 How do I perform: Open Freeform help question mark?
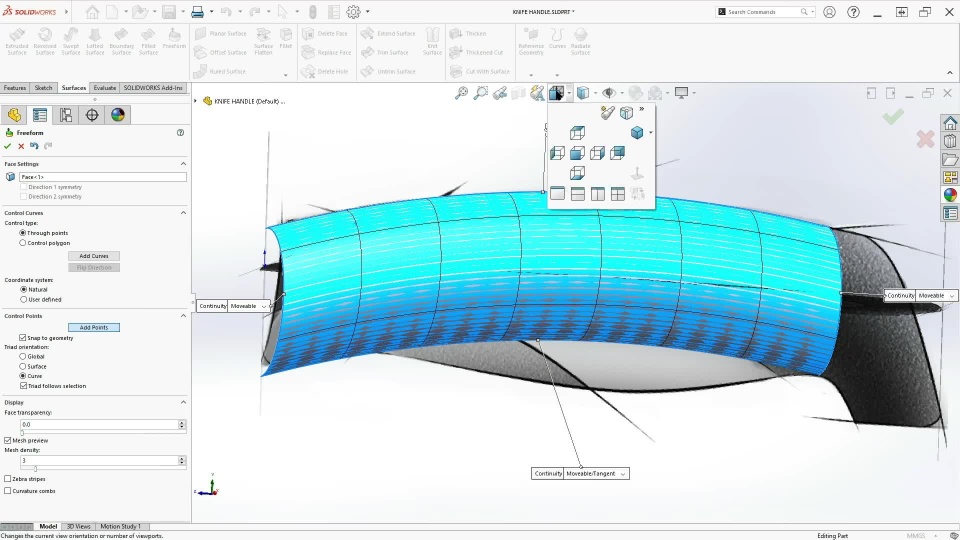point(181,132)
